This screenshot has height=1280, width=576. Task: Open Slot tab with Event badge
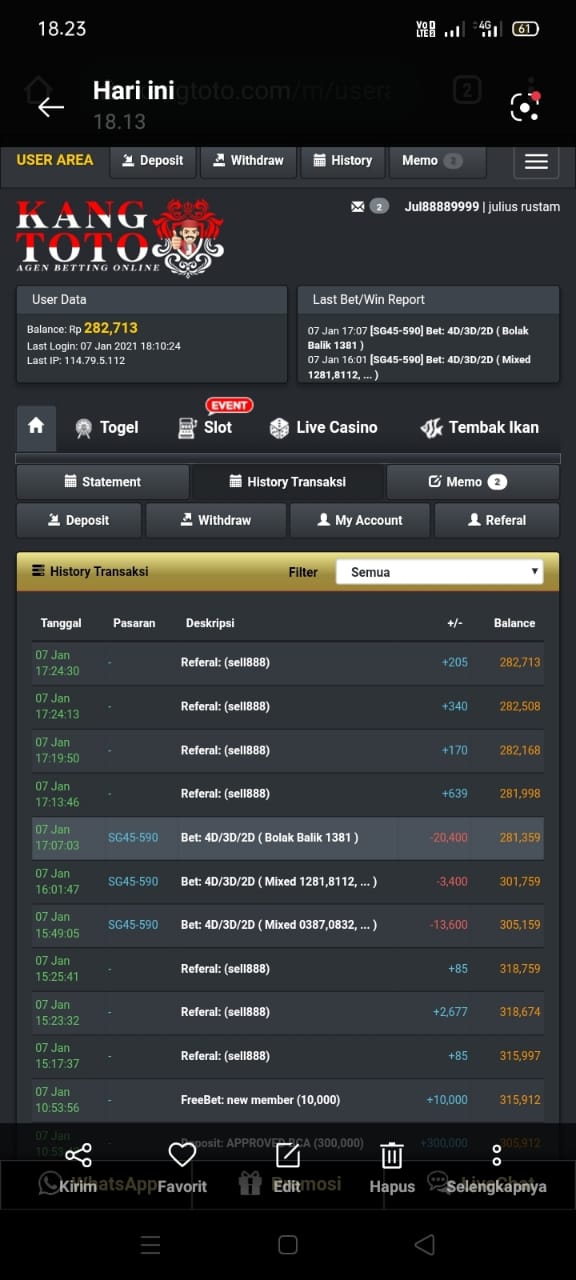205,428
